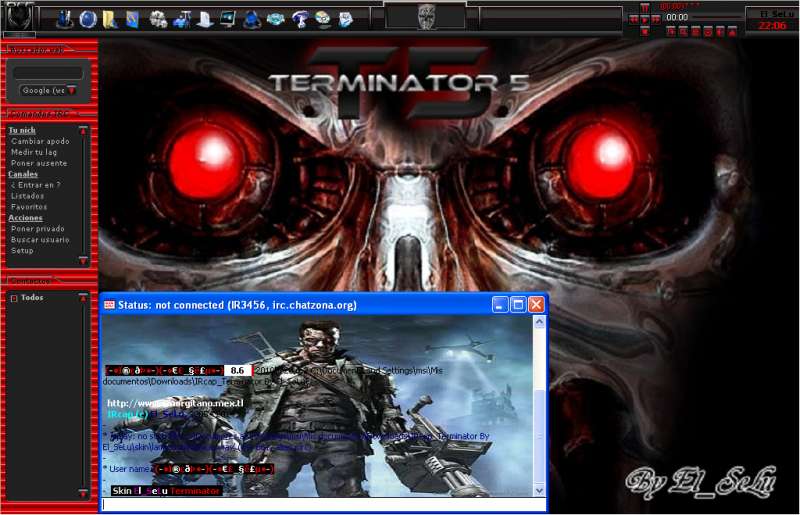Click the blue mushroom-shaped toolbar icon

tap(300, 19)
